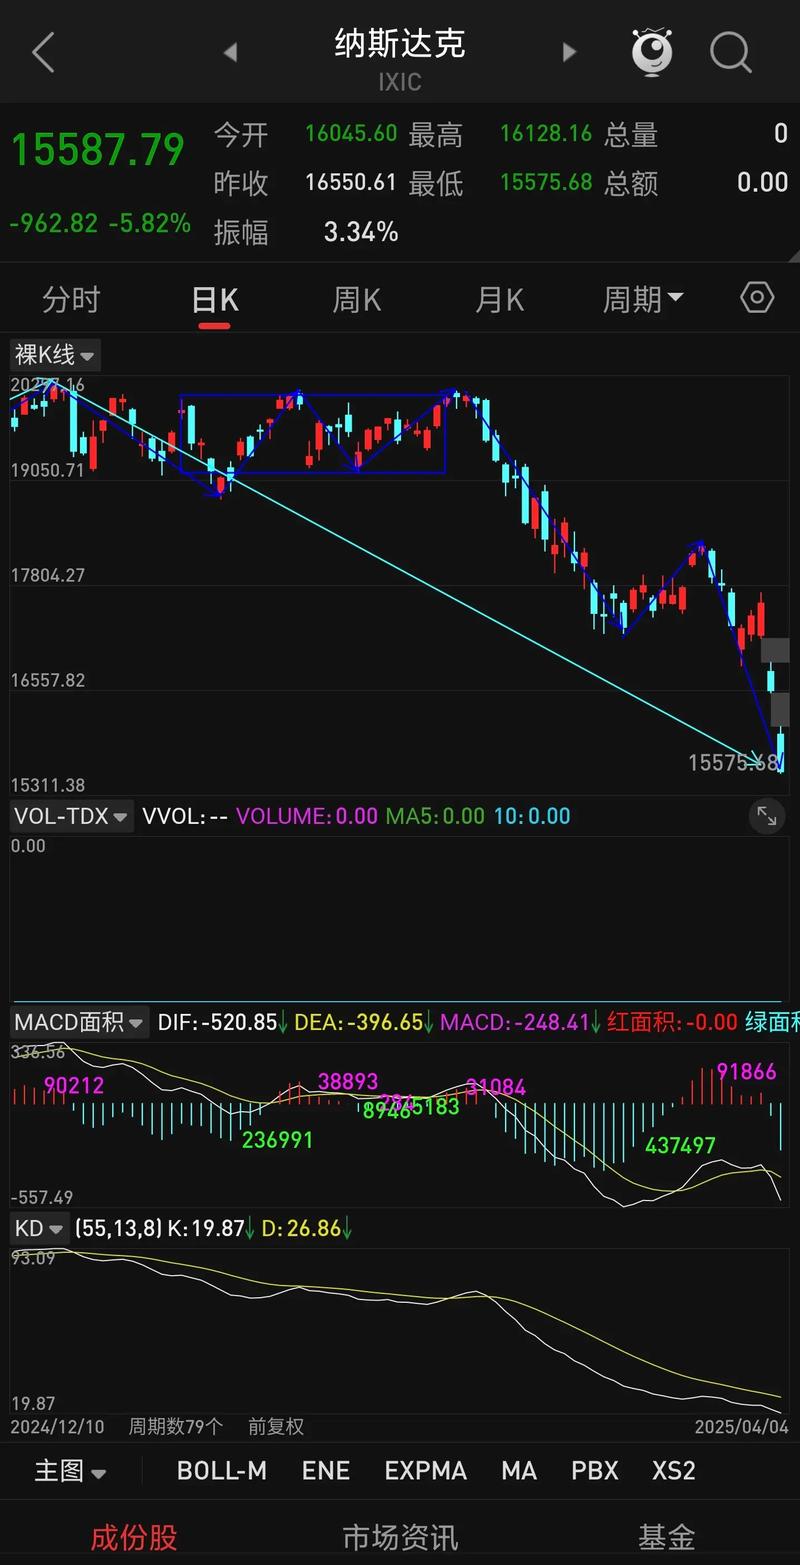Tap the end date 2025/04/04
800x1565 pixels.
click(x=741, y=1427)
